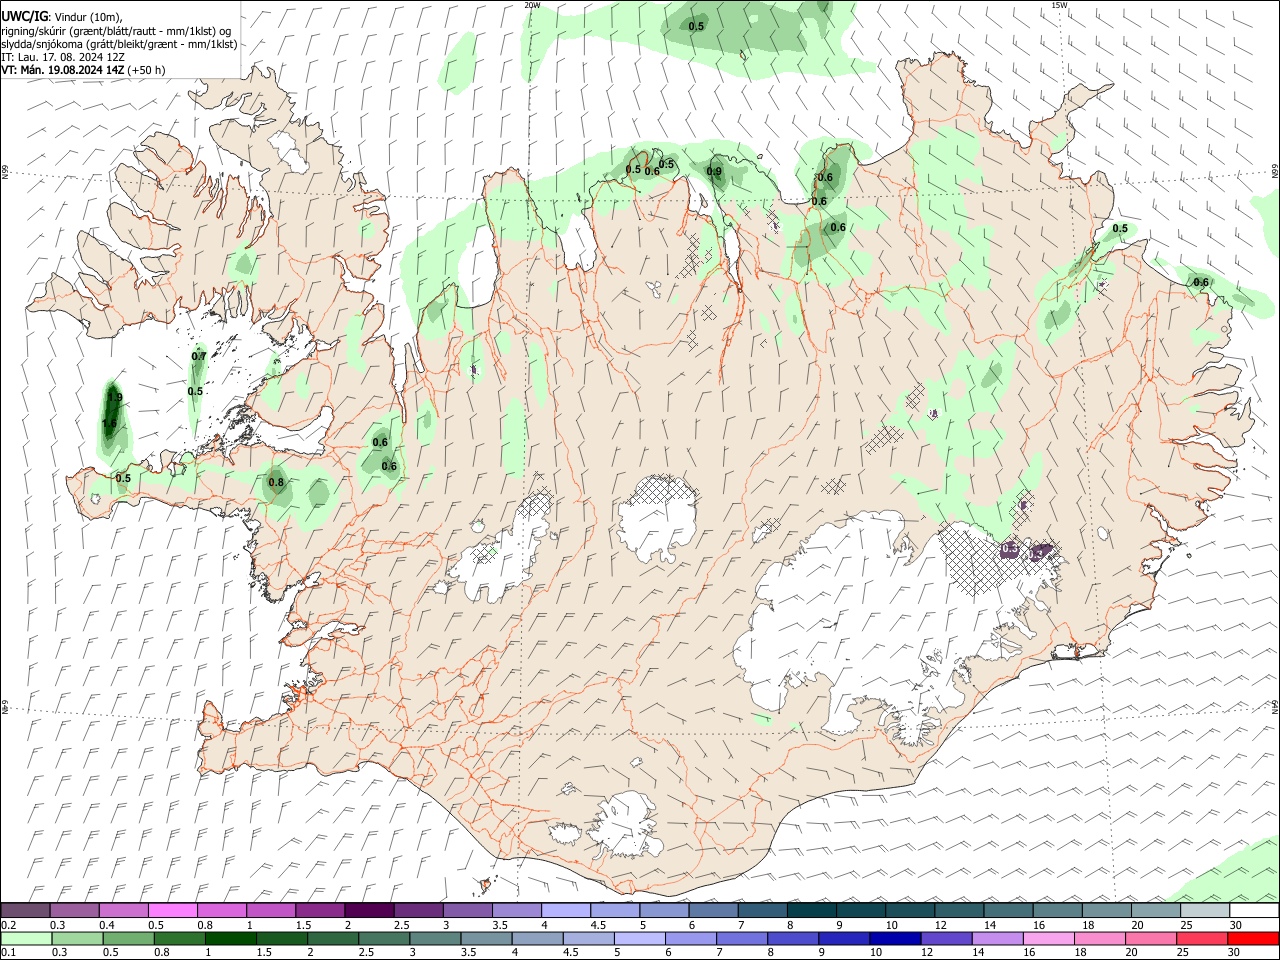Click the dark teal swatch above legend value 8
This screenshot has height=960, width=1280.
click(x=812, y=911)
